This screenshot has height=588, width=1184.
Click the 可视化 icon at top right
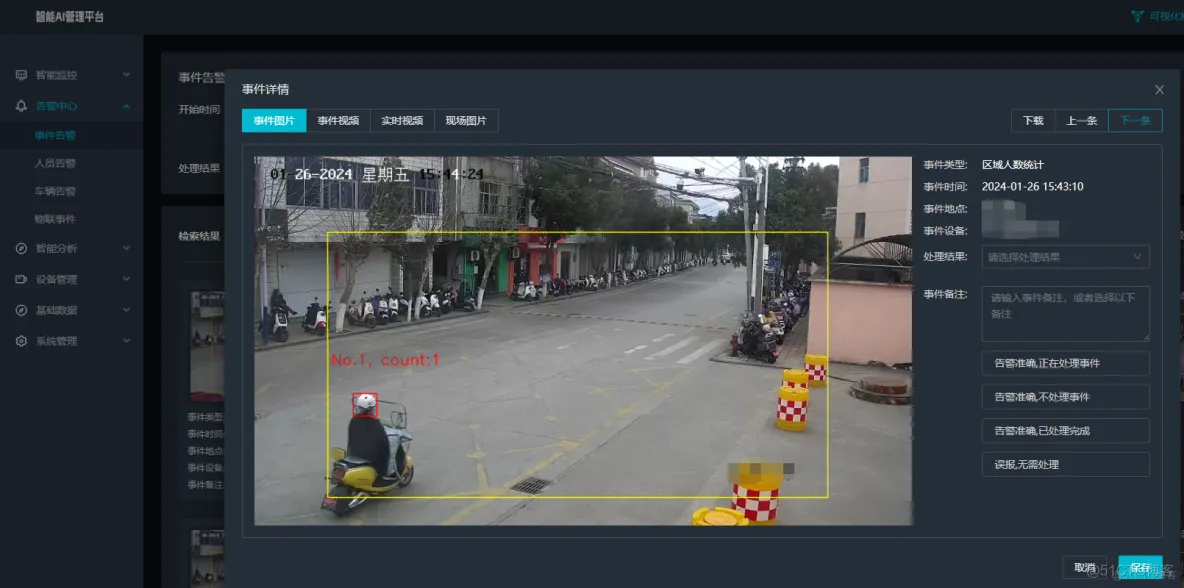[1138, 16]
